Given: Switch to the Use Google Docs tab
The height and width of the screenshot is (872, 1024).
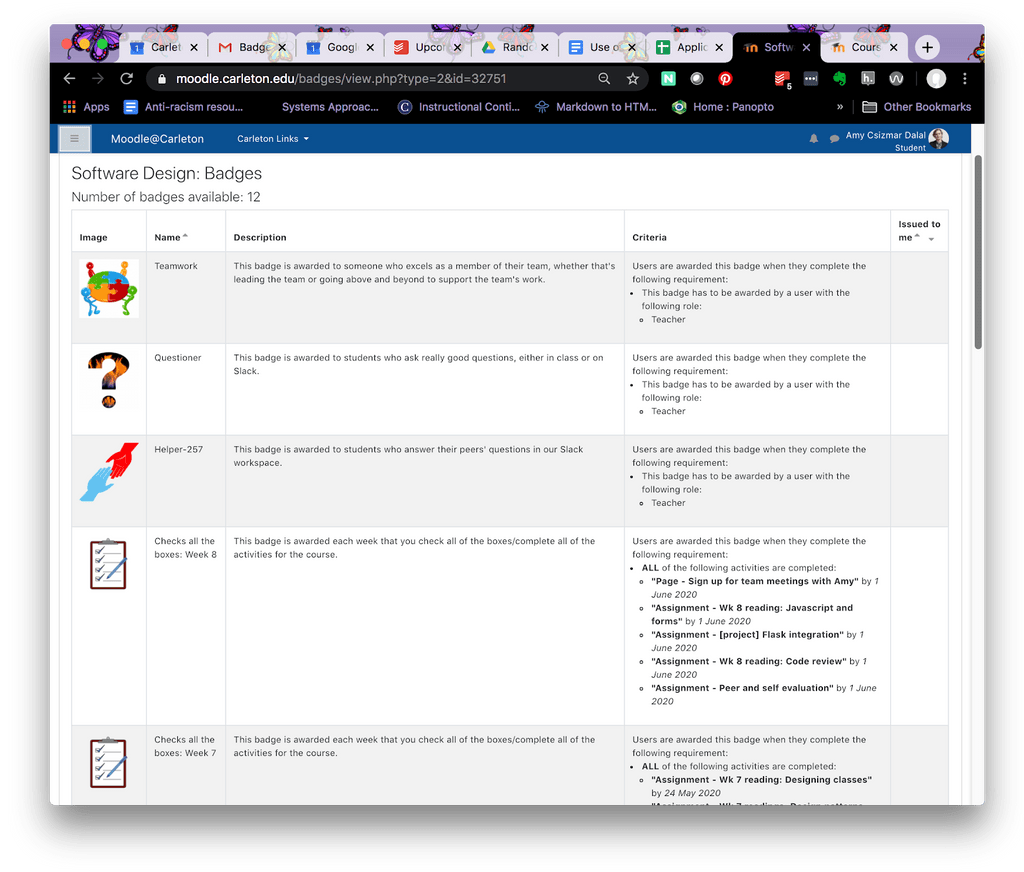Looking at the screenshot, I should click(x=603, y=47).
